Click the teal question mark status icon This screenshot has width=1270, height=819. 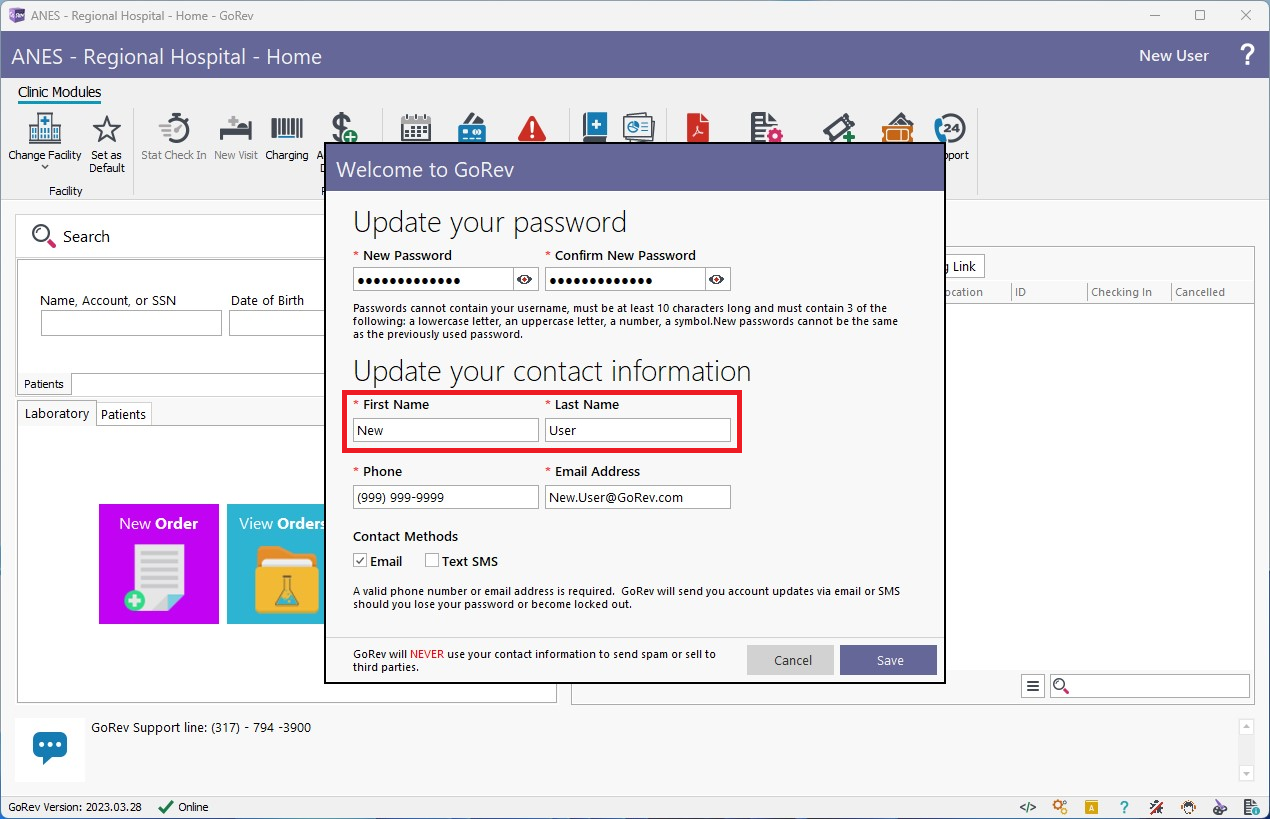(x=1124, y=807)
